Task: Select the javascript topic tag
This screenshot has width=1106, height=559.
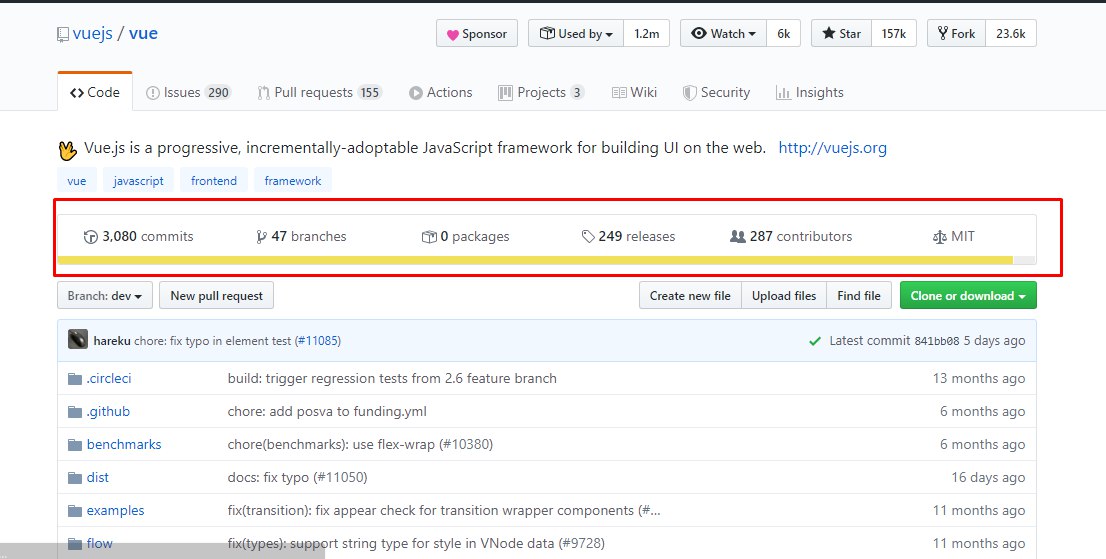Action: pos(138,180)
